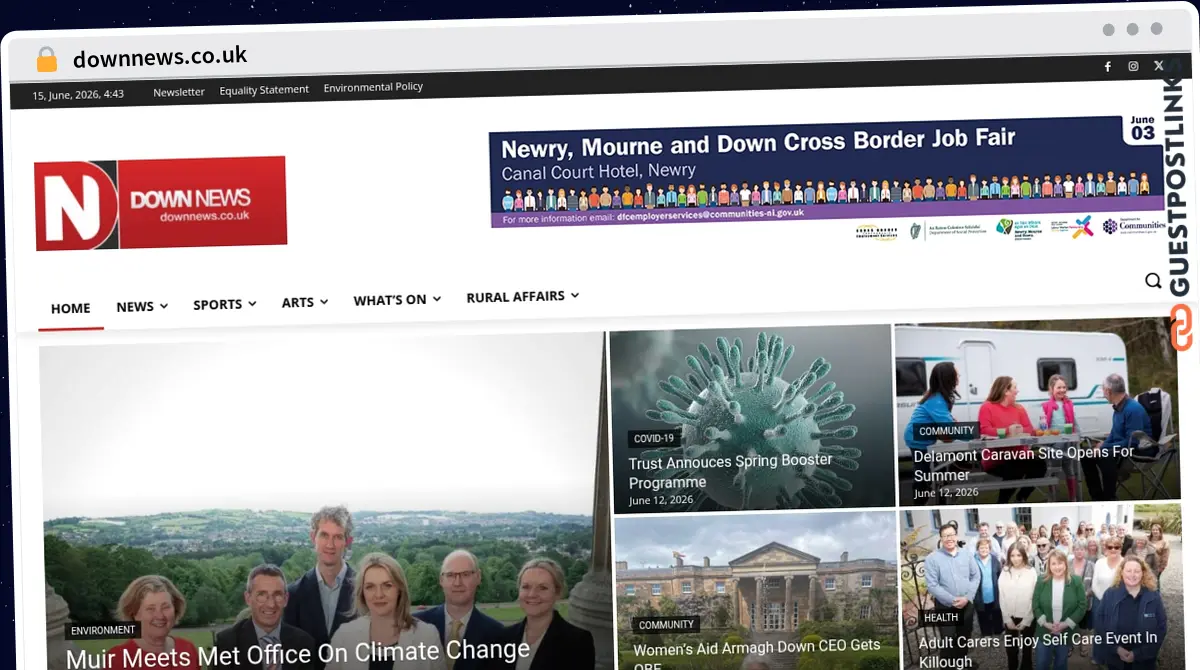Click the Community tag on Women's Aid story
1200x670 pixels.
click(666, 625)
